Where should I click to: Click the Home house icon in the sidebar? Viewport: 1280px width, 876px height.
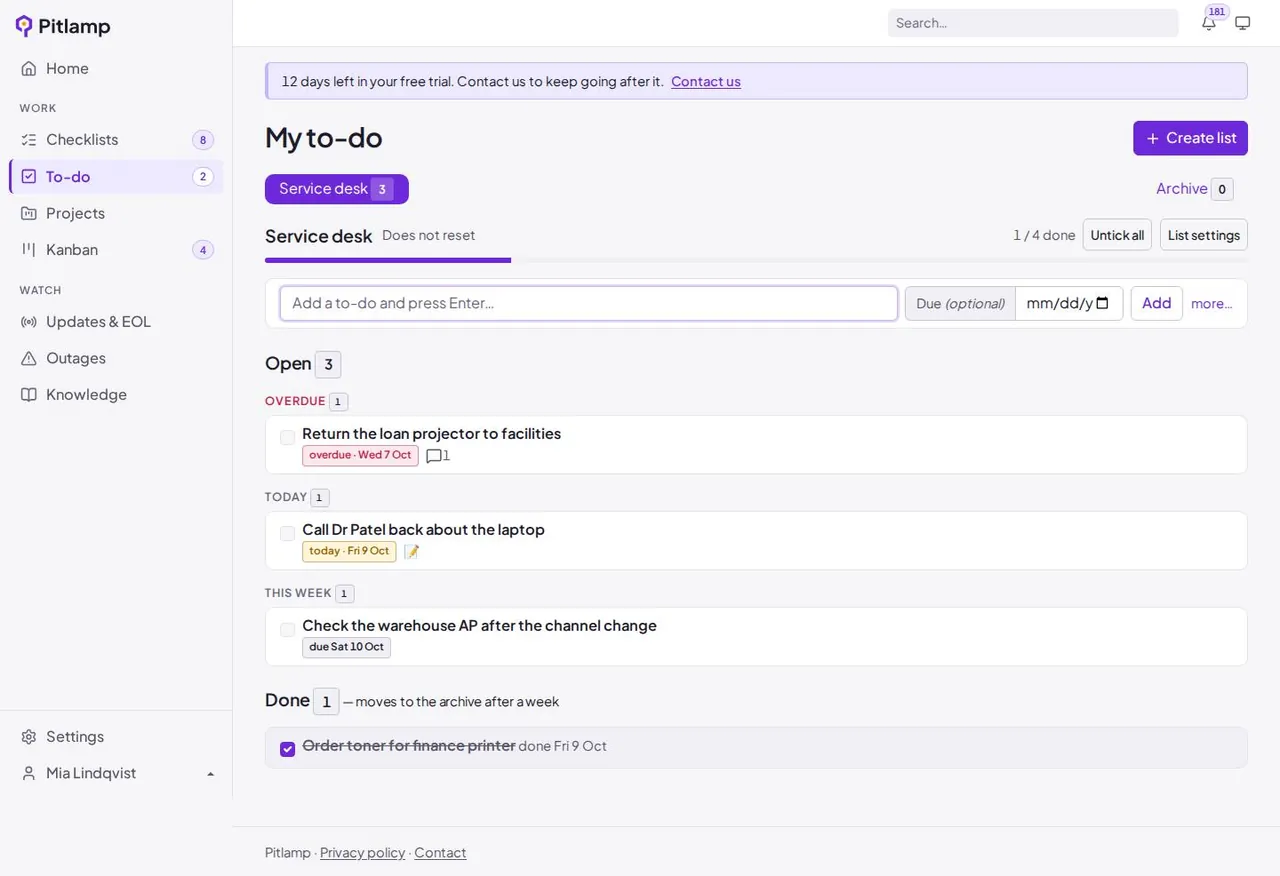tap(29, 68)
